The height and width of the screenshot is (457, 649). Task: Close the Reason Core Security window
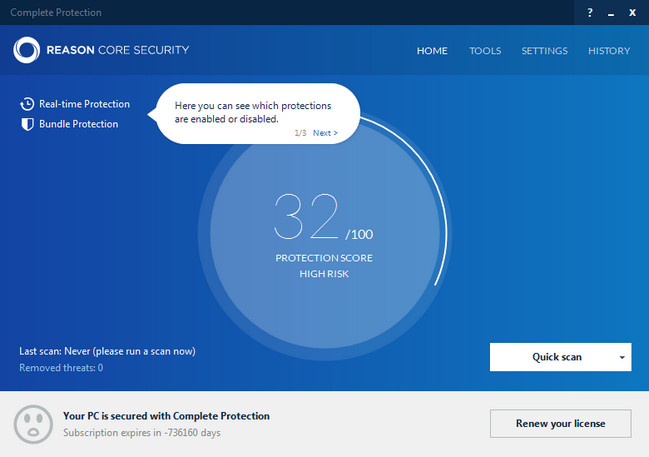click(x=633, y=12)
